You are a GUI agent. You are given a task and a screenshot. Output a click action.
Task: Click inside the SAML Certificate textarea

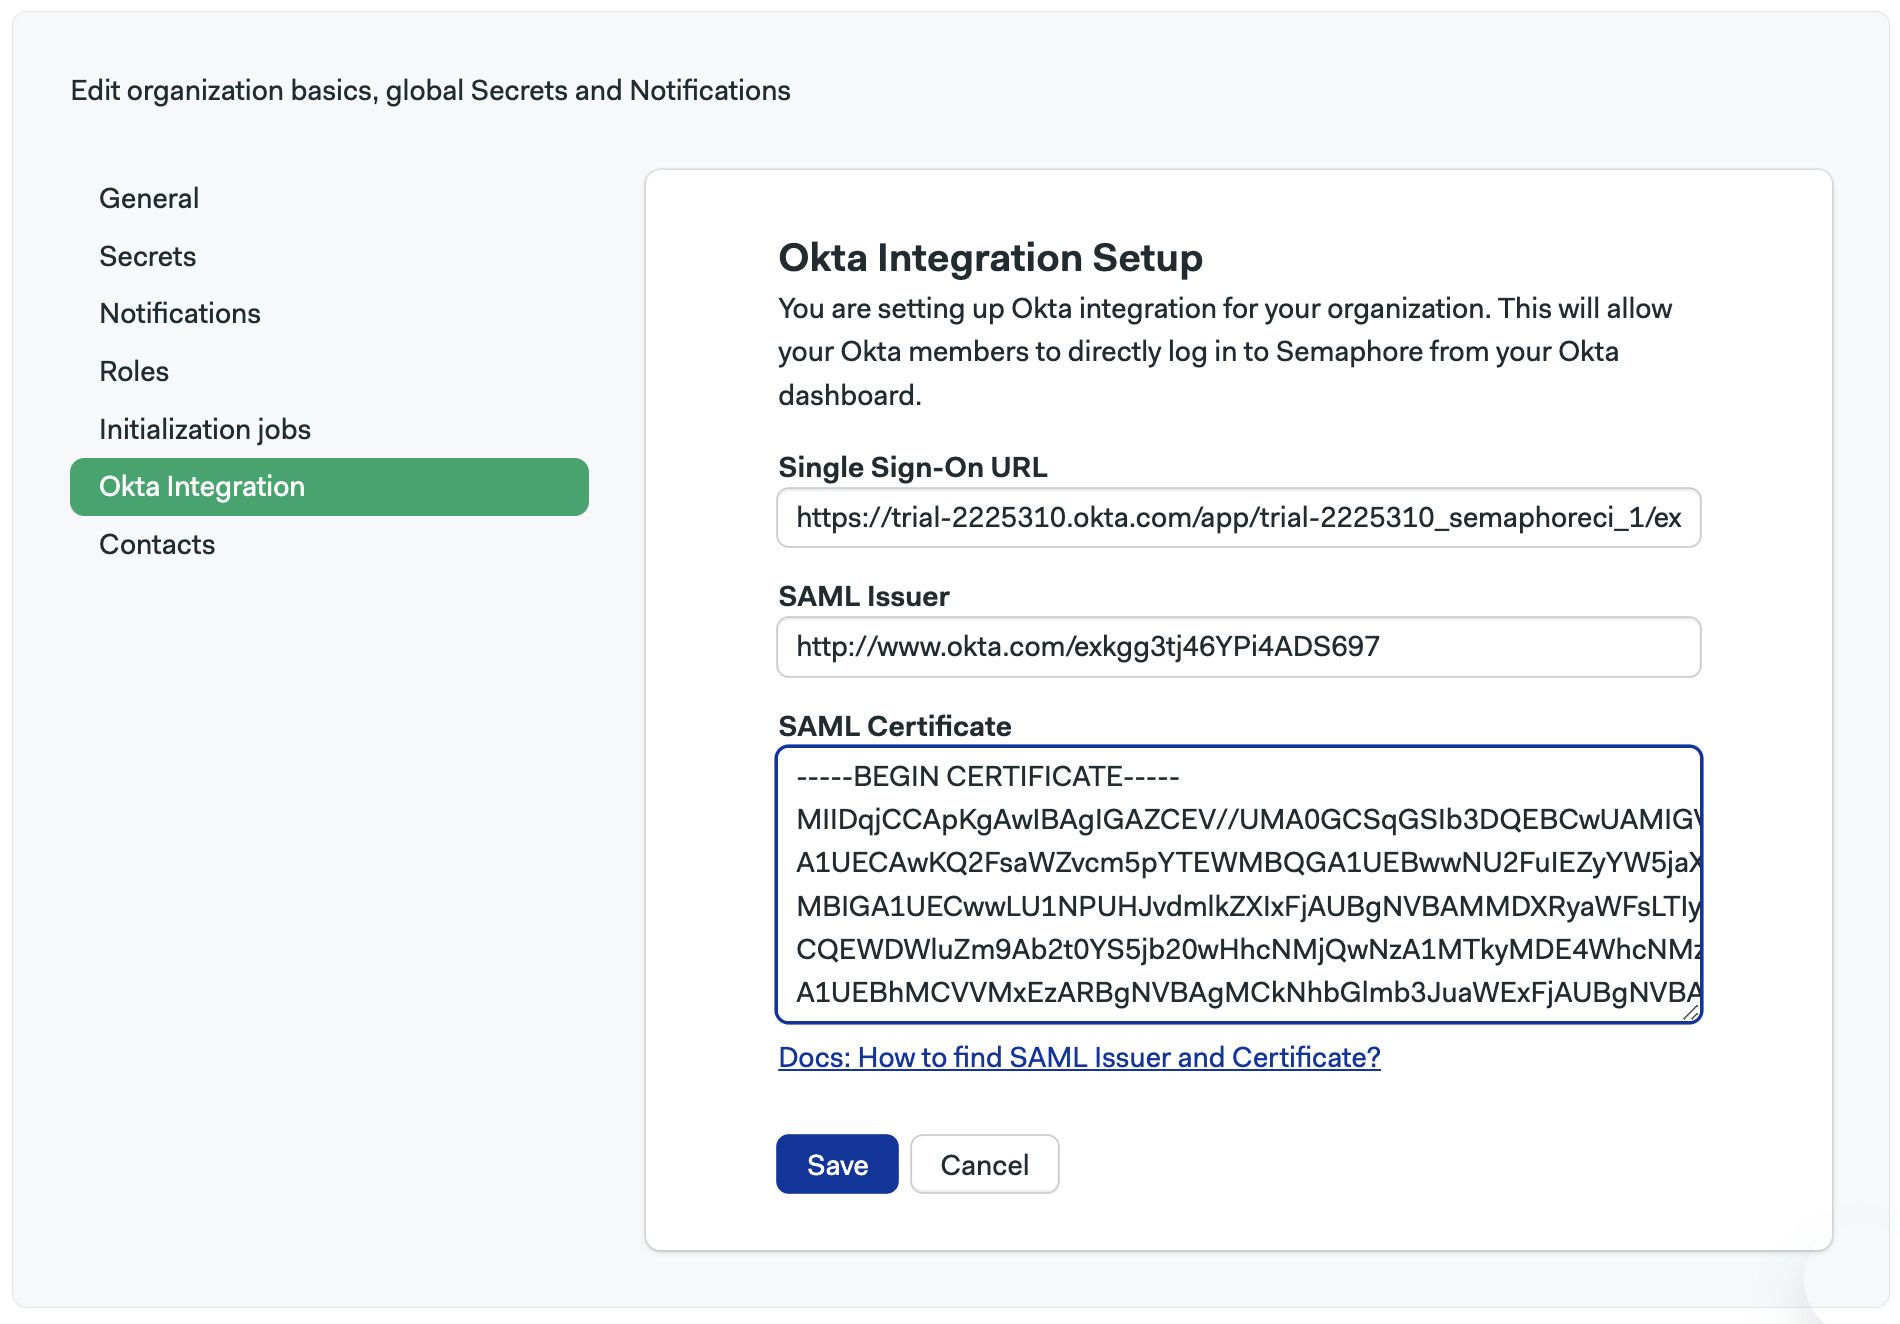[x=1239, y=885]
